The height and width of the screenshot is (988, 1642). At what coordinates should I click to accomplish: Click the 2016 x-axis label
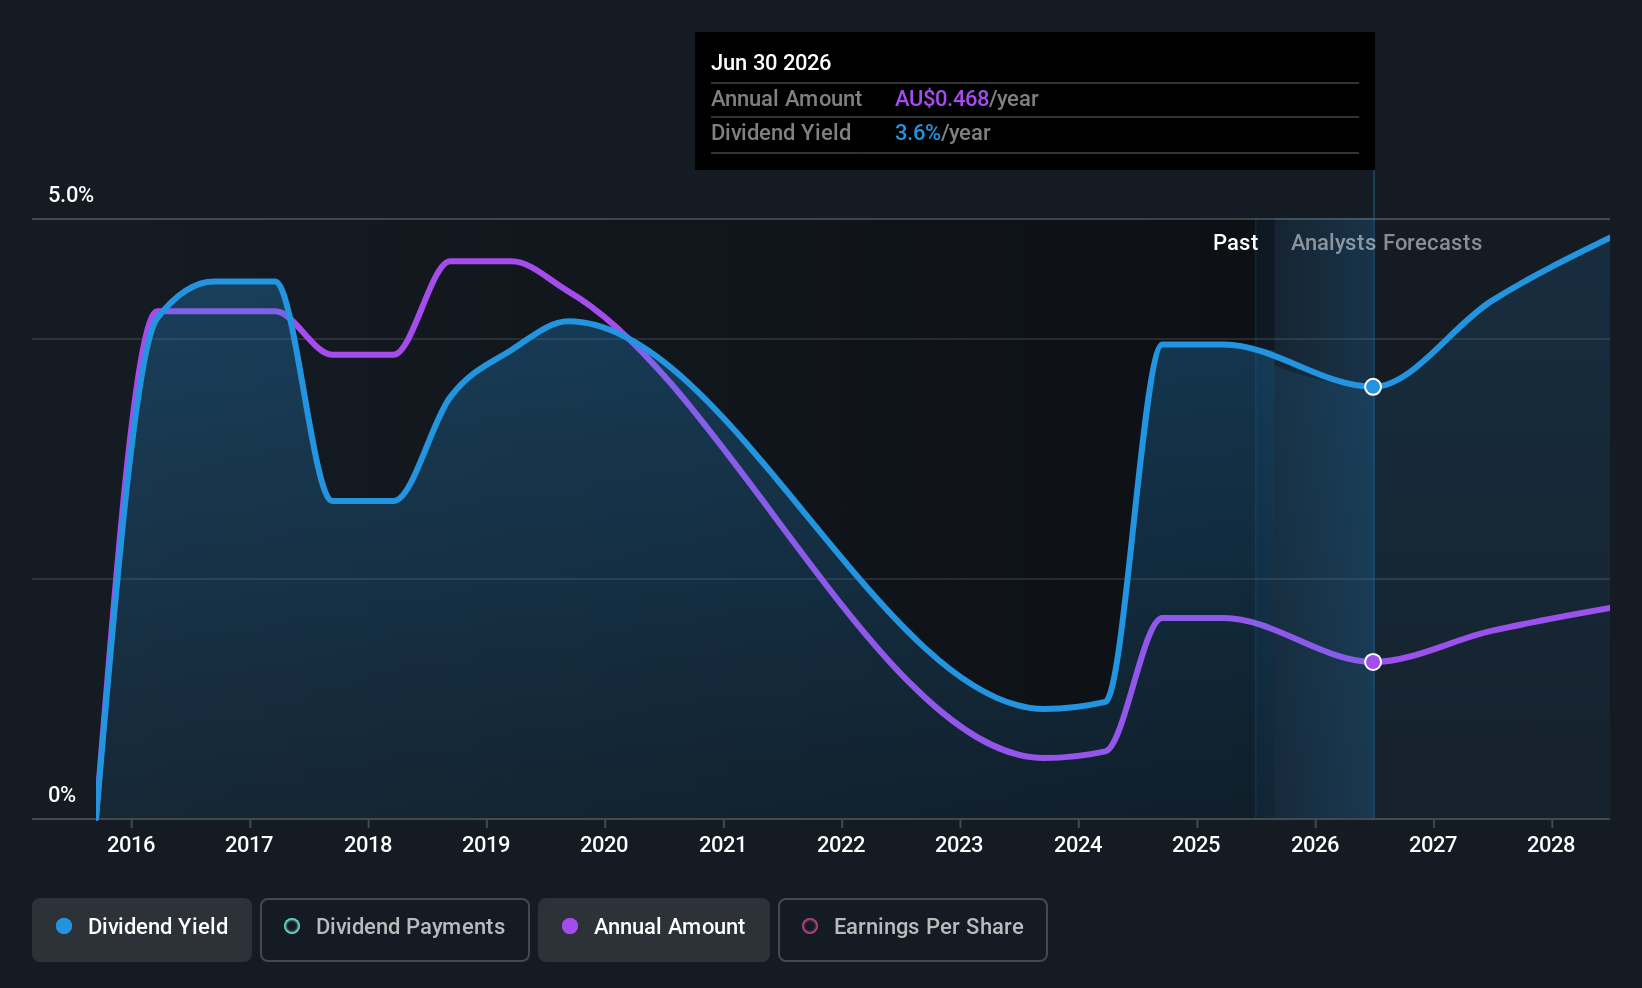coord(131,845)
